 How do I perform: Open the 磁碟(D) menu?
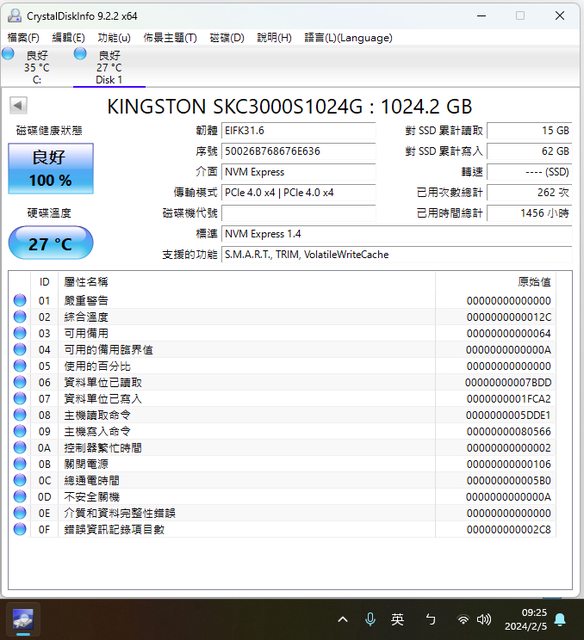(x=227, y=38)
